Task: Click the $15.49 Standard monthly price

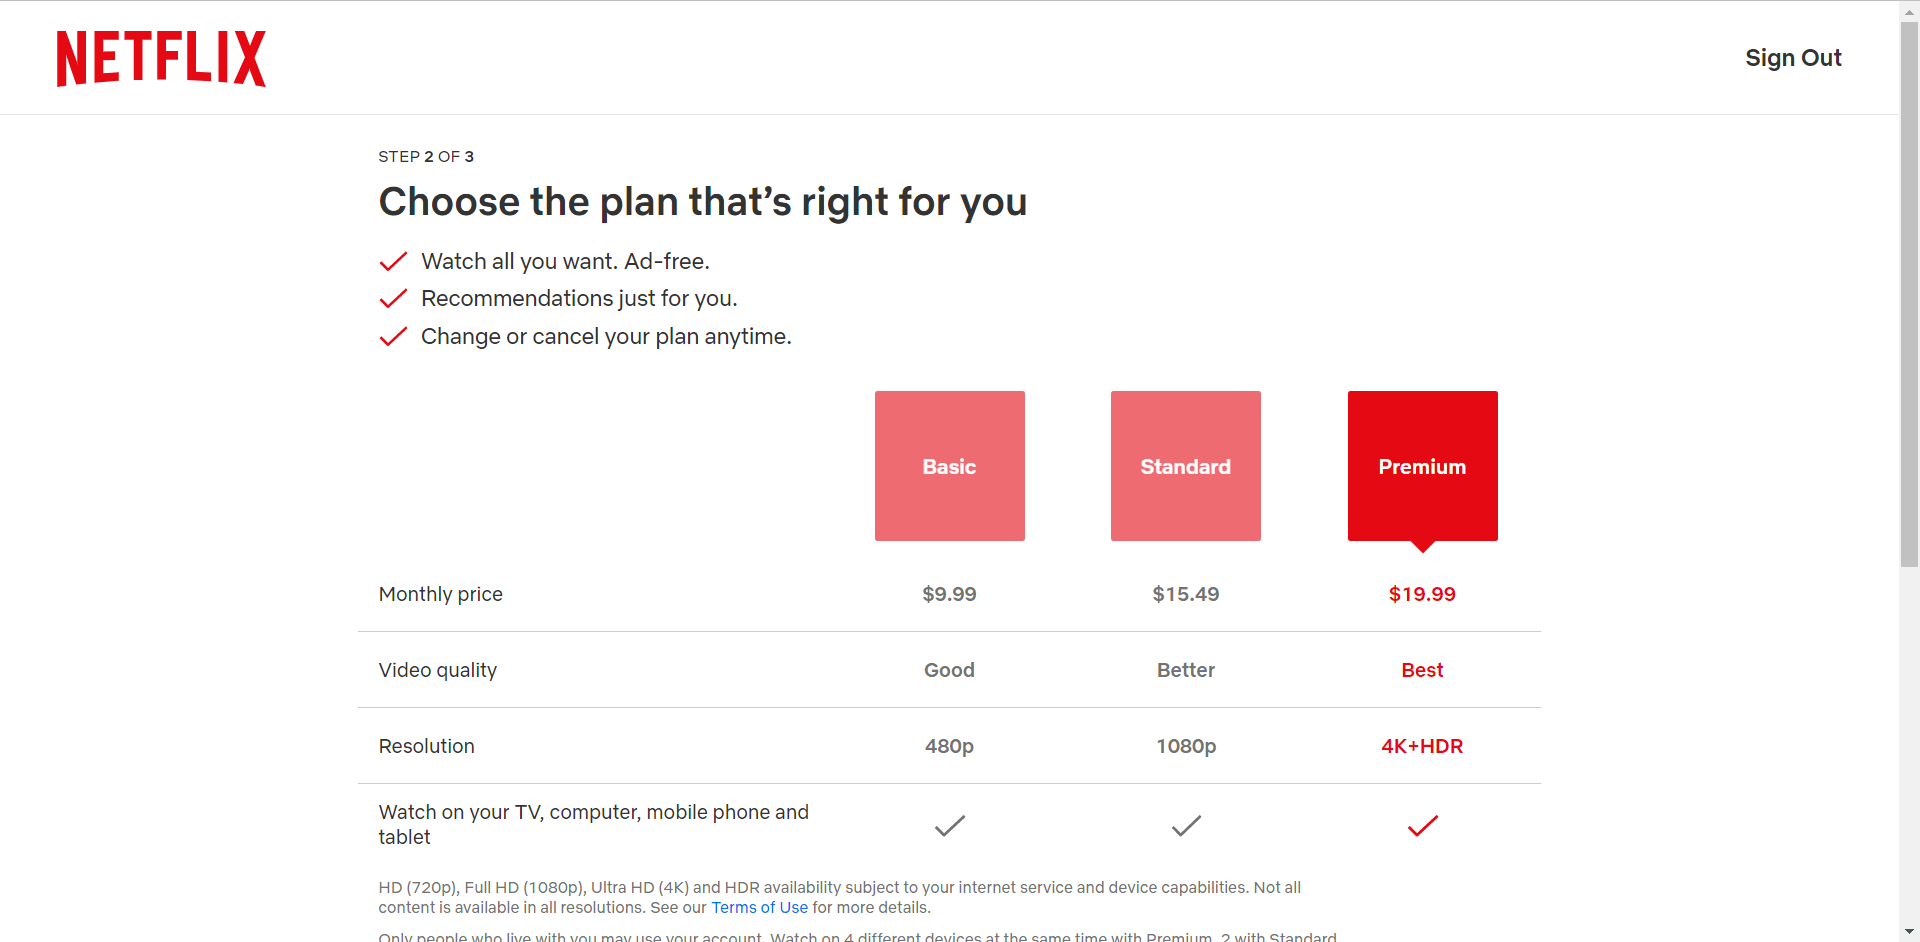Action: click(x=1185, y=594)
